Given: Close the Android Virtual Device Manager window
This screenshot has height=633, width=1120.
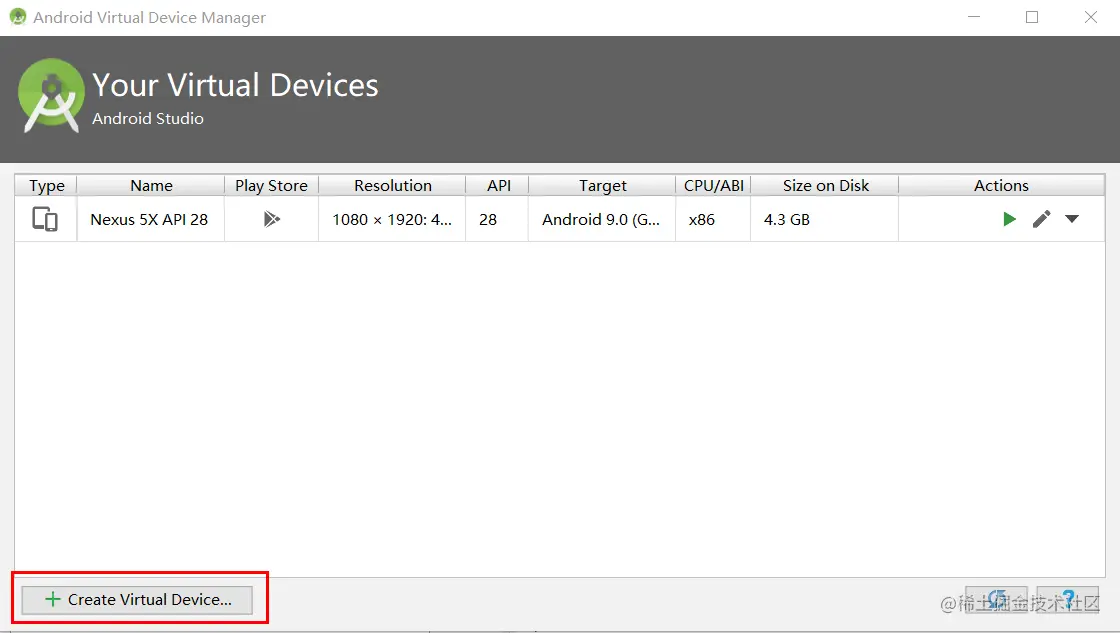Looking at the screenshot, I should point(1091,17).
